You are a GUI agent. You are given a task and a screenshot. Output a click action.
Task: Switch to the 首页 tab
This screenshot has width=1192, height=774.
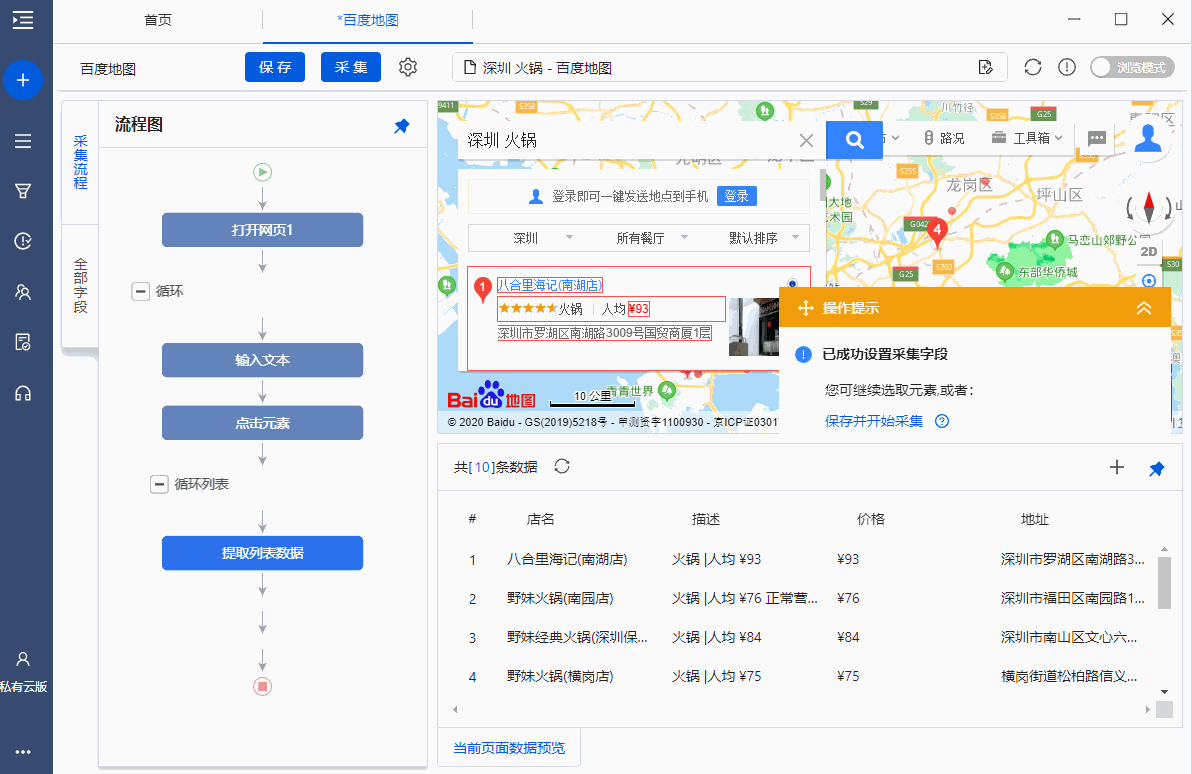tap(158, 21)
